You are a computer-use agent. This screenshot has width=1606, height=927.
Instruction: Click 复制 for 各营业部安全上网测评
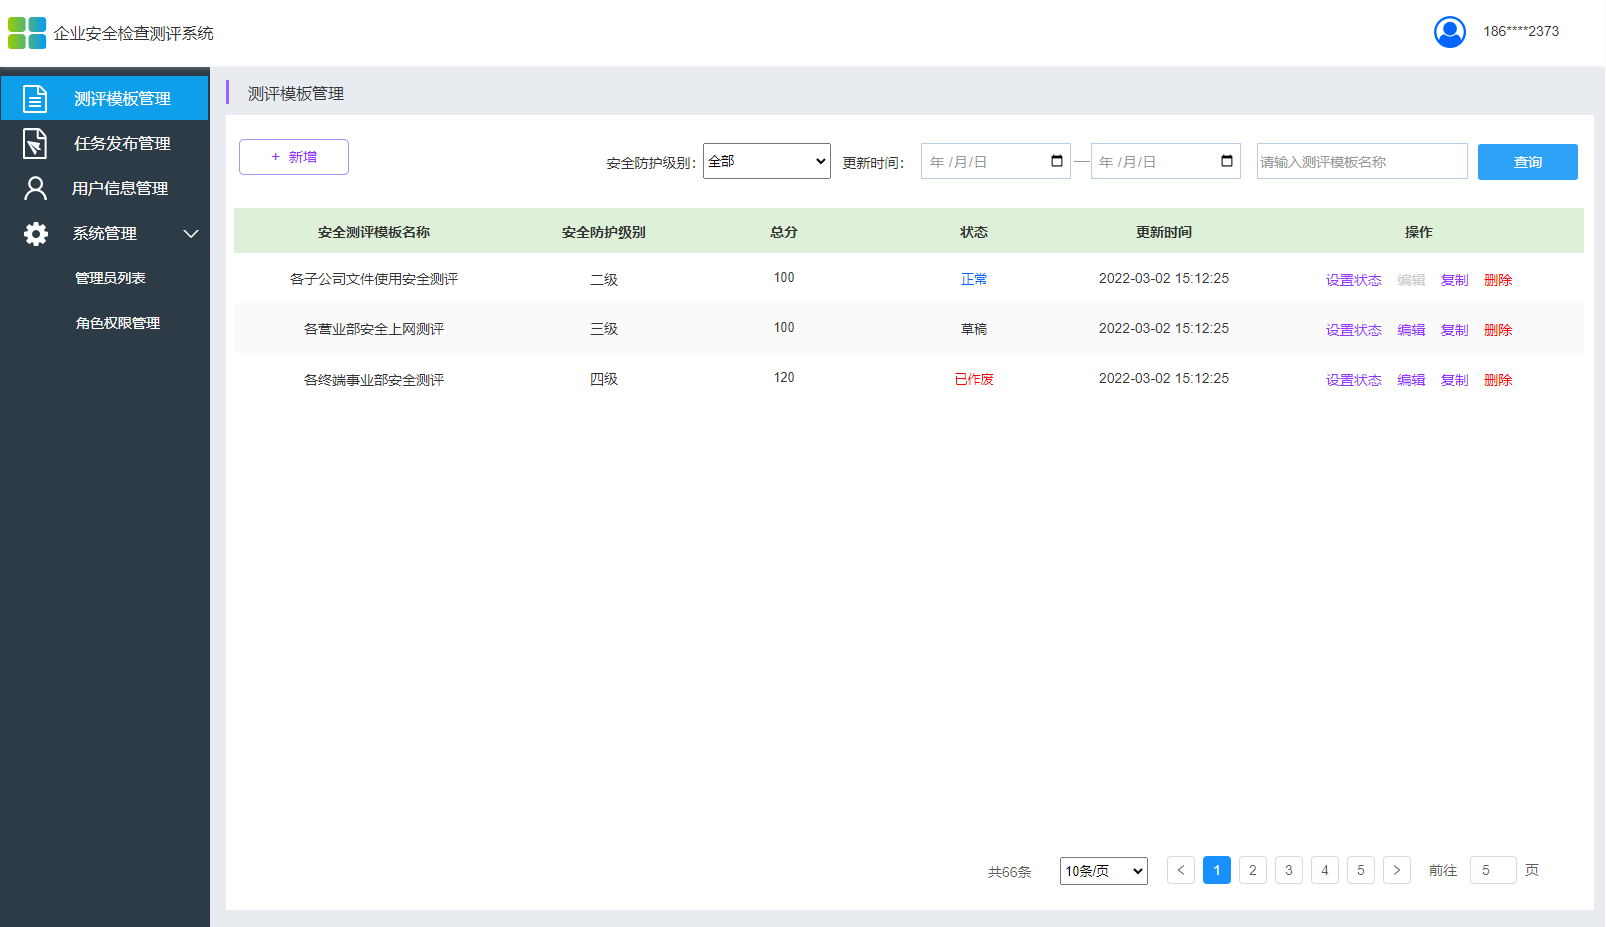click(1455, 330)
